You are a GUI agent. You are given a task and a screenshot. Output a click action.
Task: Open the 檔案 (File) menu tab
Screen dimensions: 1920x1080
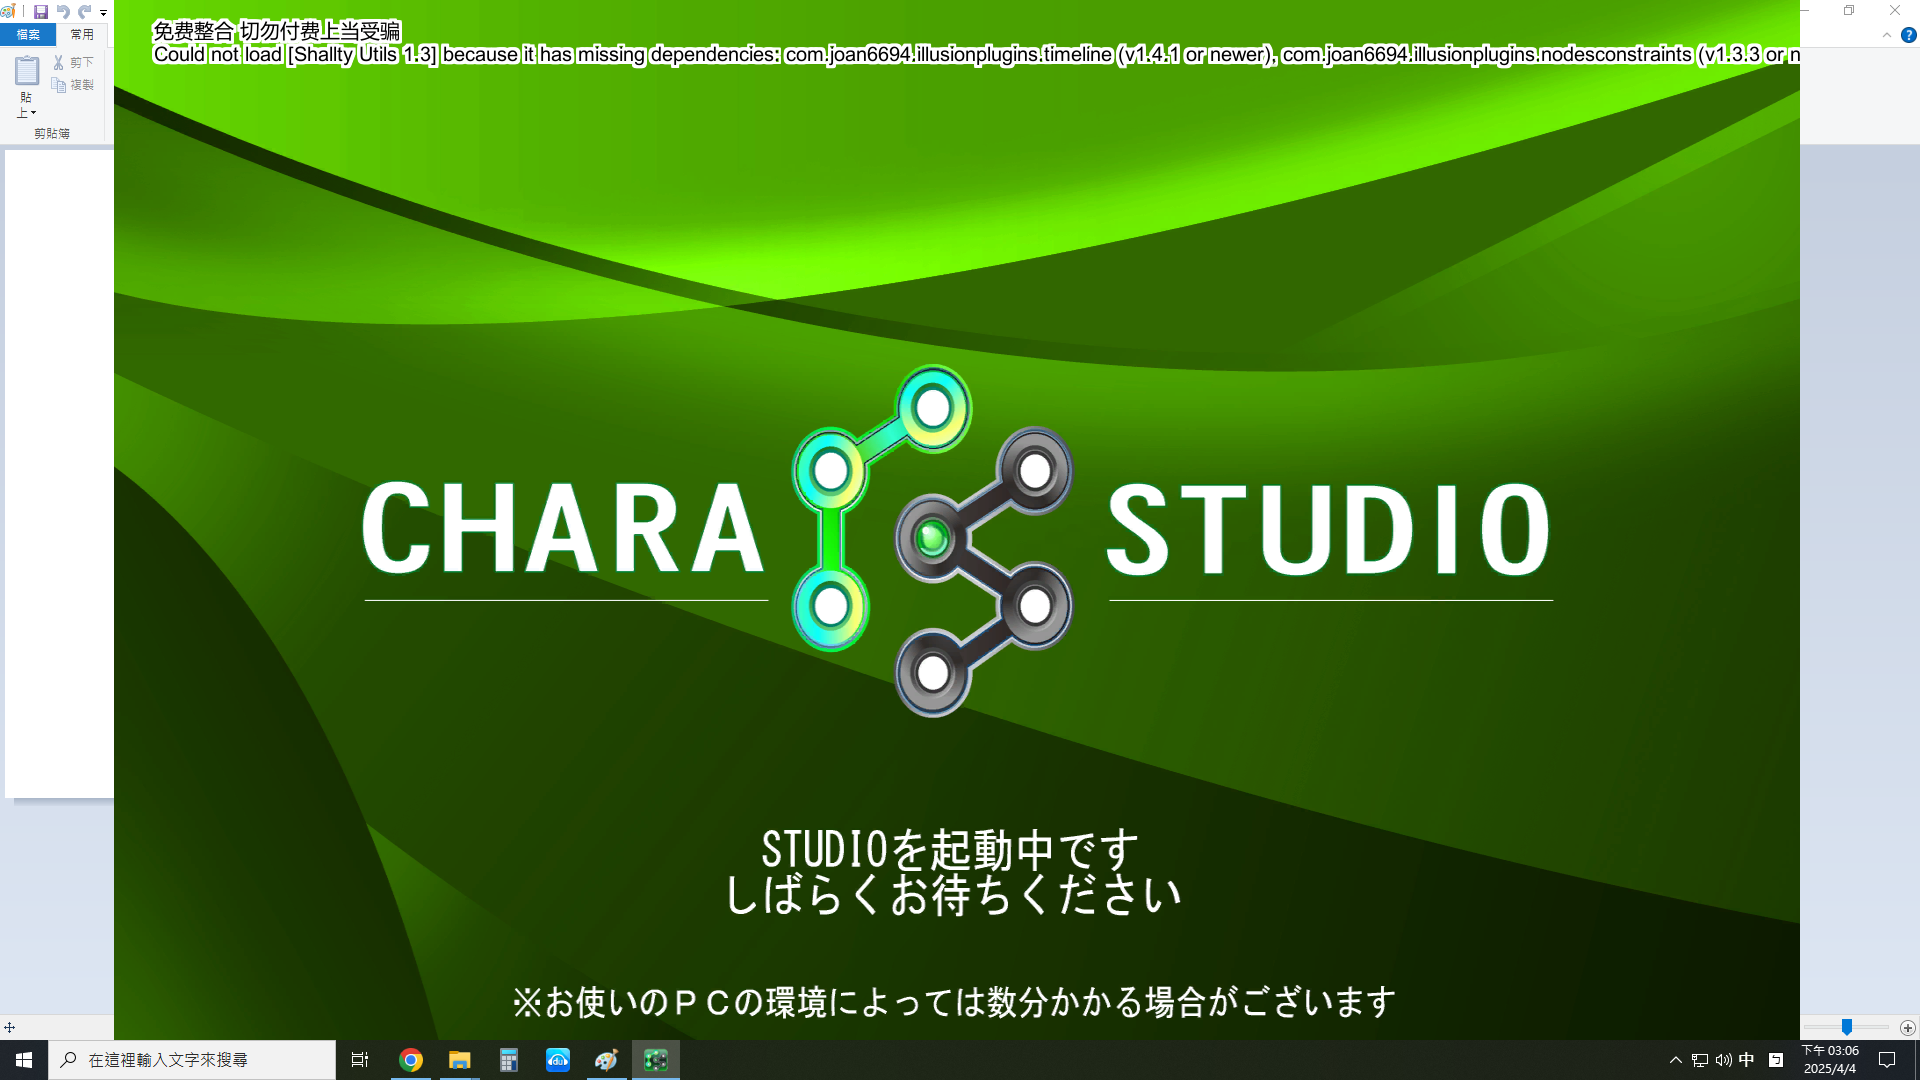pos(28,35)
